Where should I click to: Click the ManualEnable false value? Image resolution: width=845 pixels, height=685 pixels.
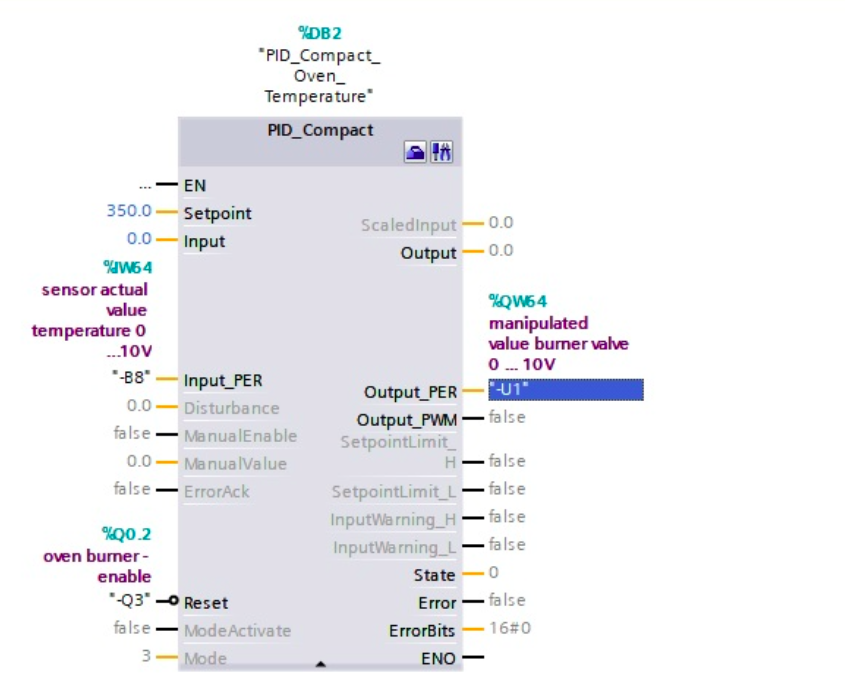coord(132,434)
